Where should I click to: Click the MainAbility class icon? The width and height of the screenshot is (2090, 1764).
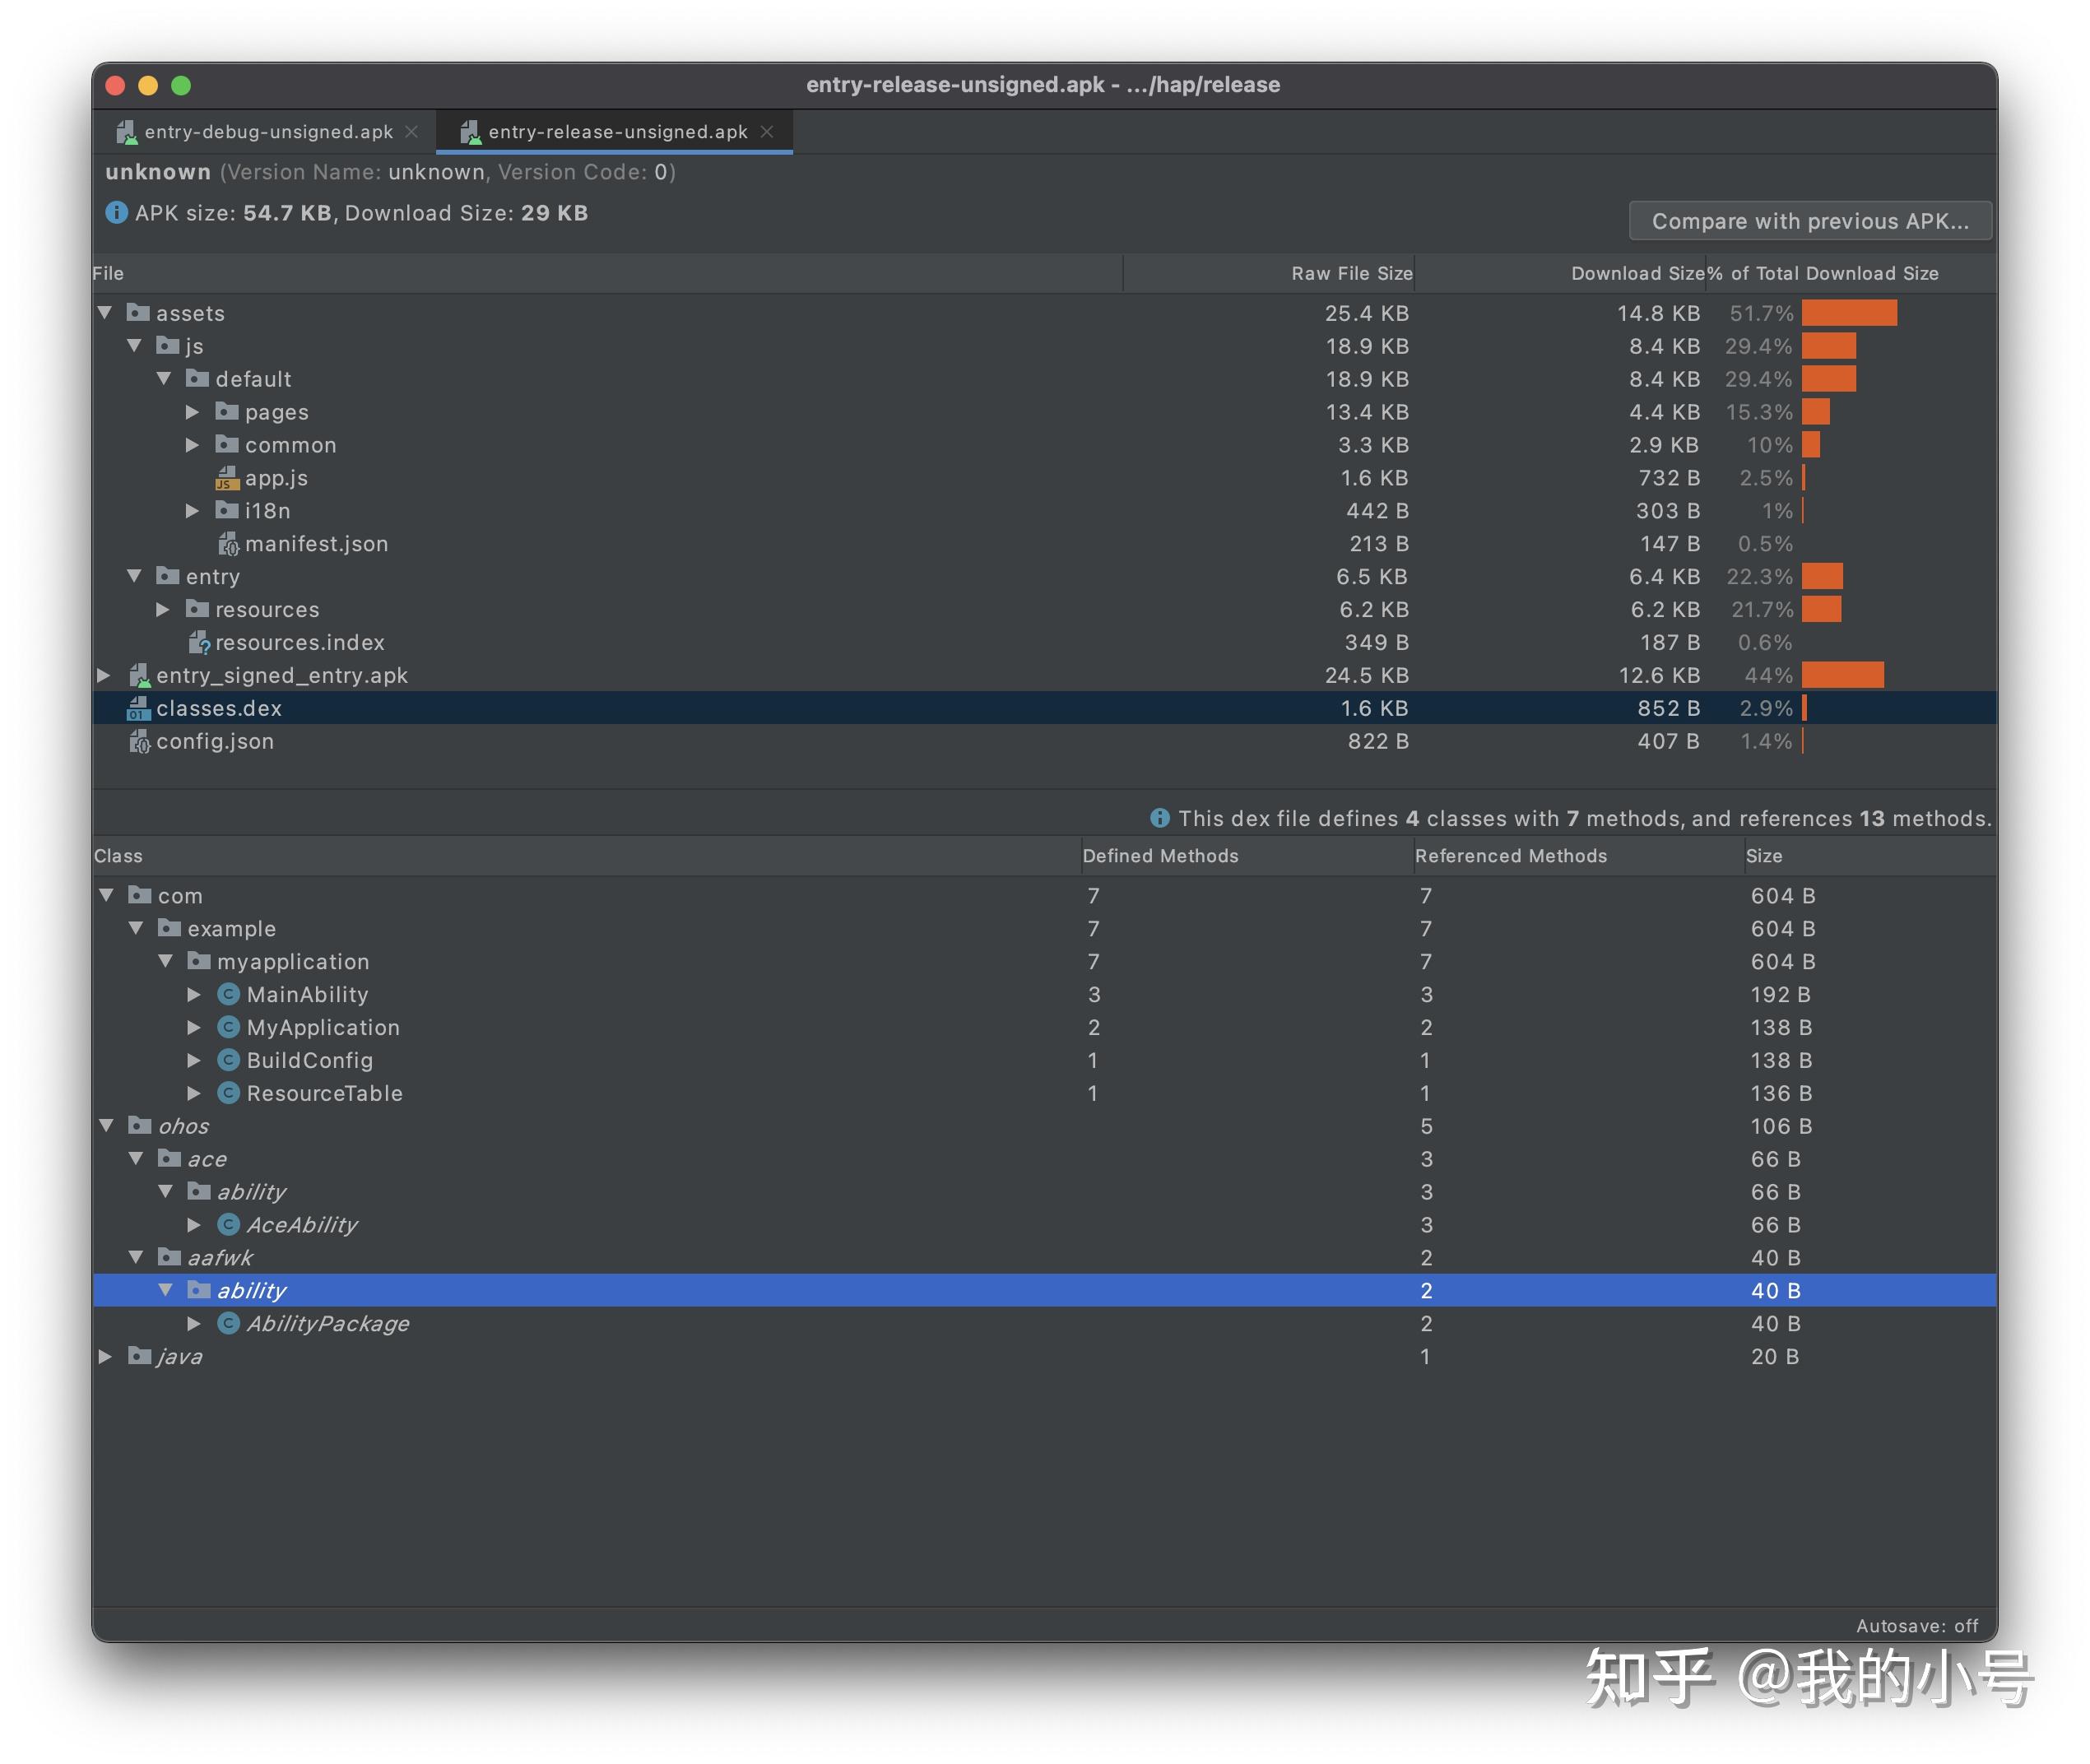(229, 995)
